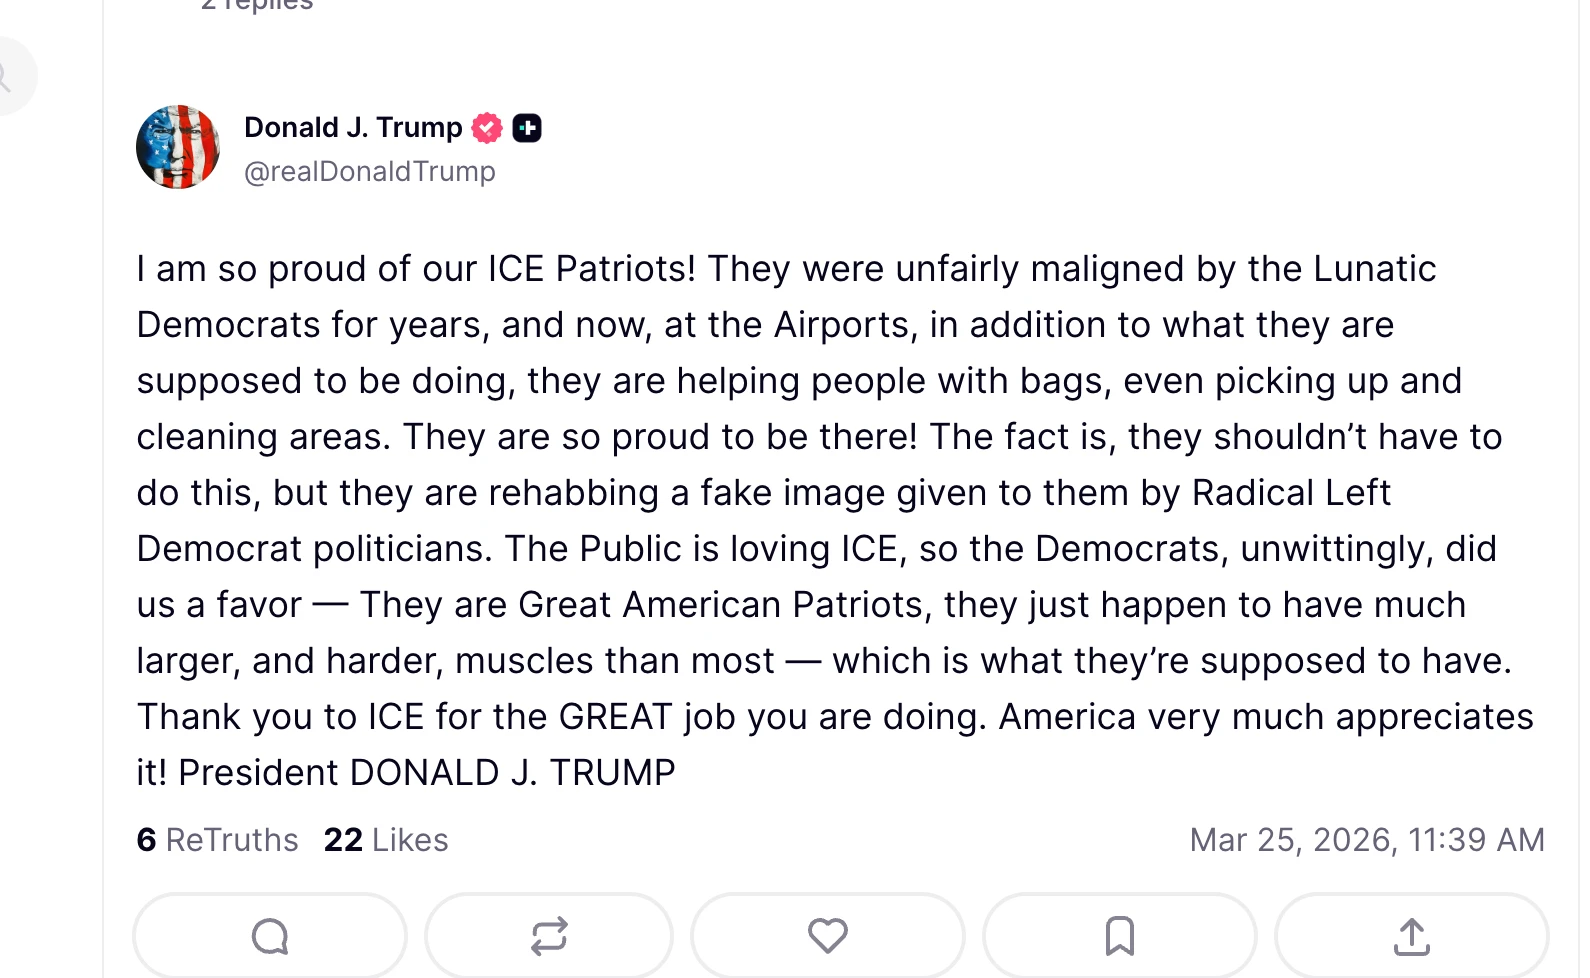Bookmark this post
Image resolution: width=1590 pixels, height=978 pixels.
(x=1120, y=937)
